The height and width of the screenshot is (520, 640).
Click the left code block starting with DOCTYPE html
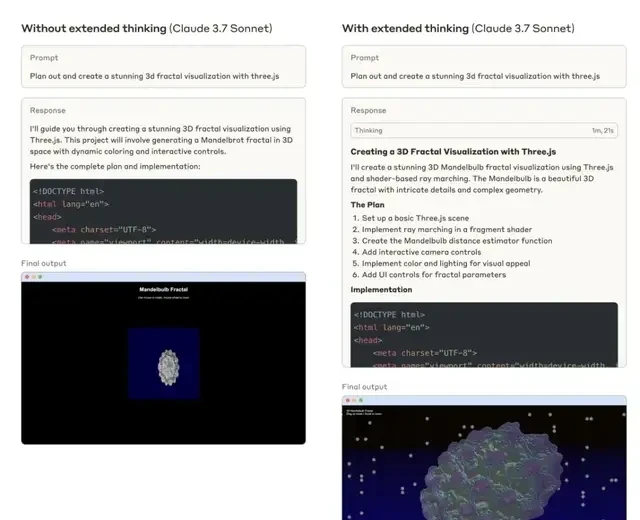tap(163, 211)
